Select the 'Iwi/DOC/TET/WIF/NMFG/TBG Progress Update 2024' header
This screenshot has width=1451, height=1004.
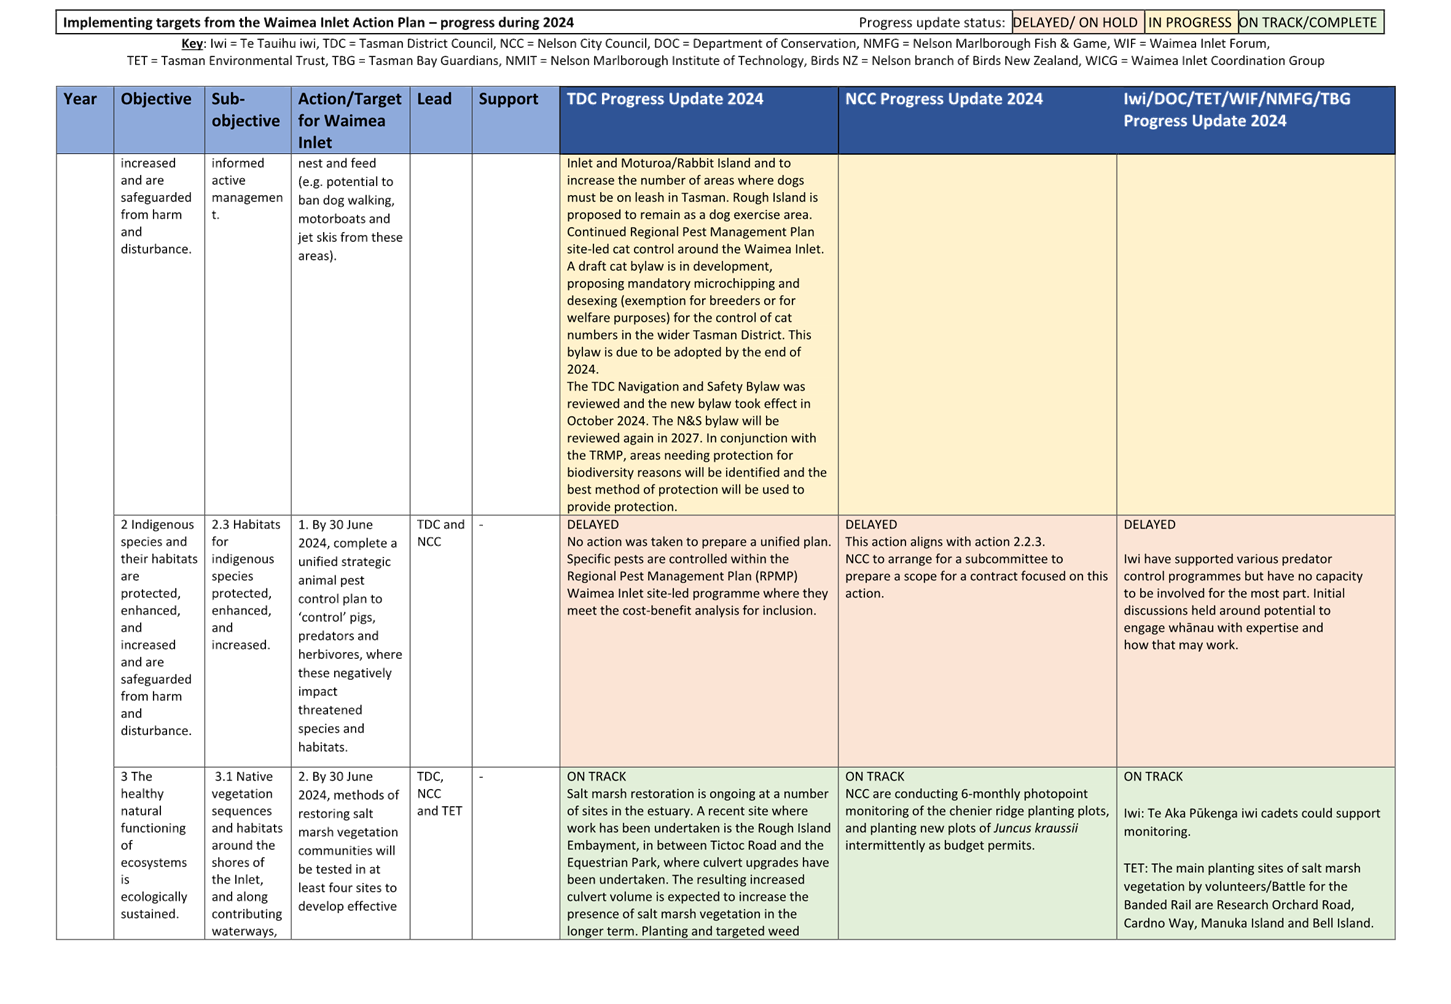(1256, 120)
